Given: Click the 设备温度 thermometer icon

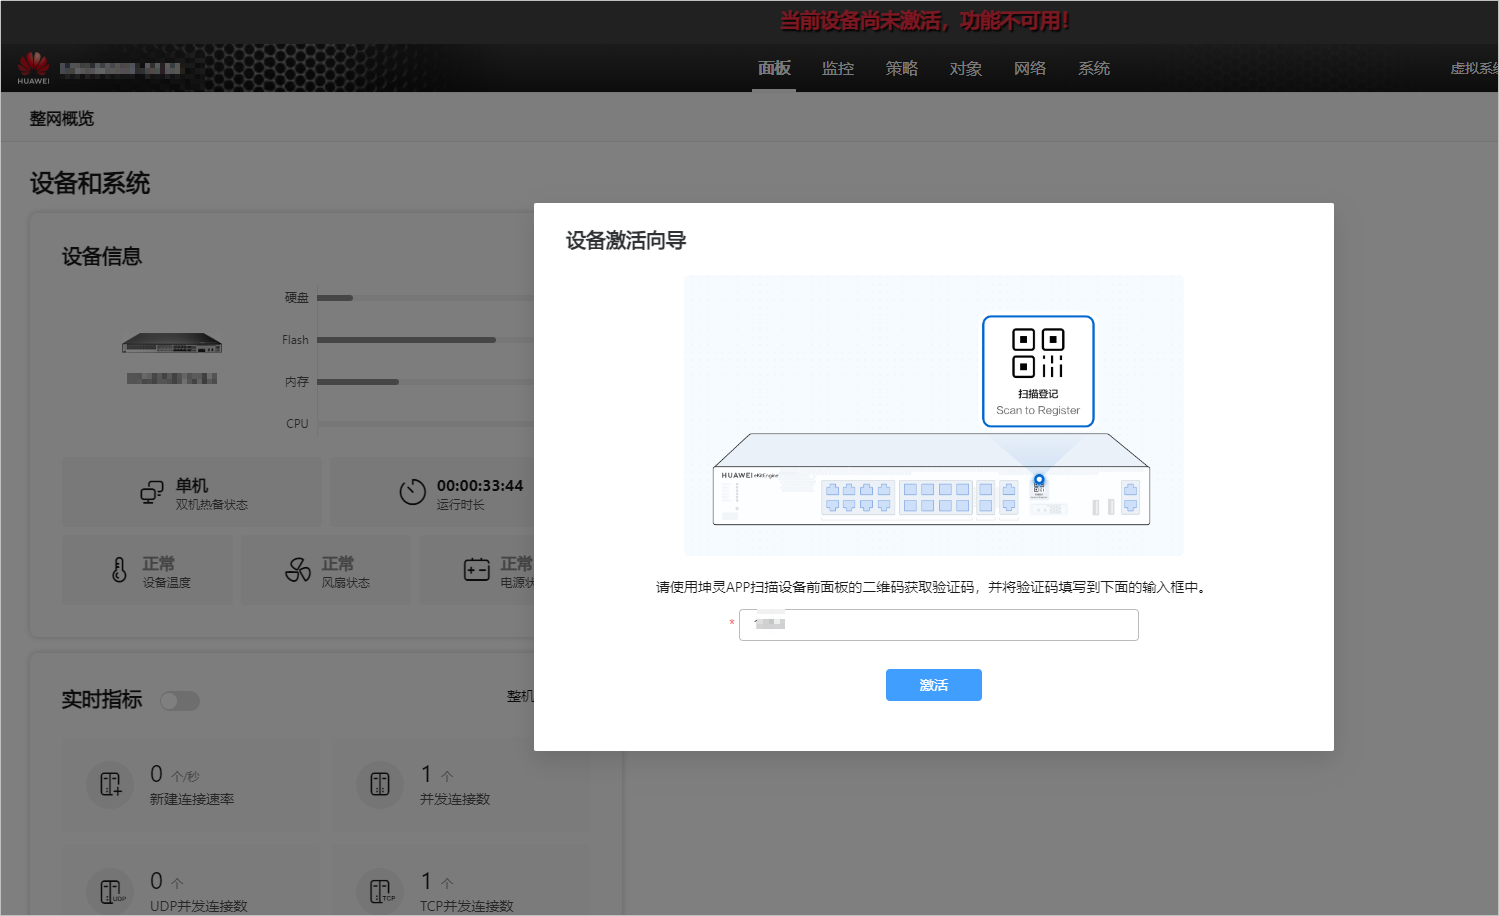Looking at the screenshot, I should click(x=119, y=570).
